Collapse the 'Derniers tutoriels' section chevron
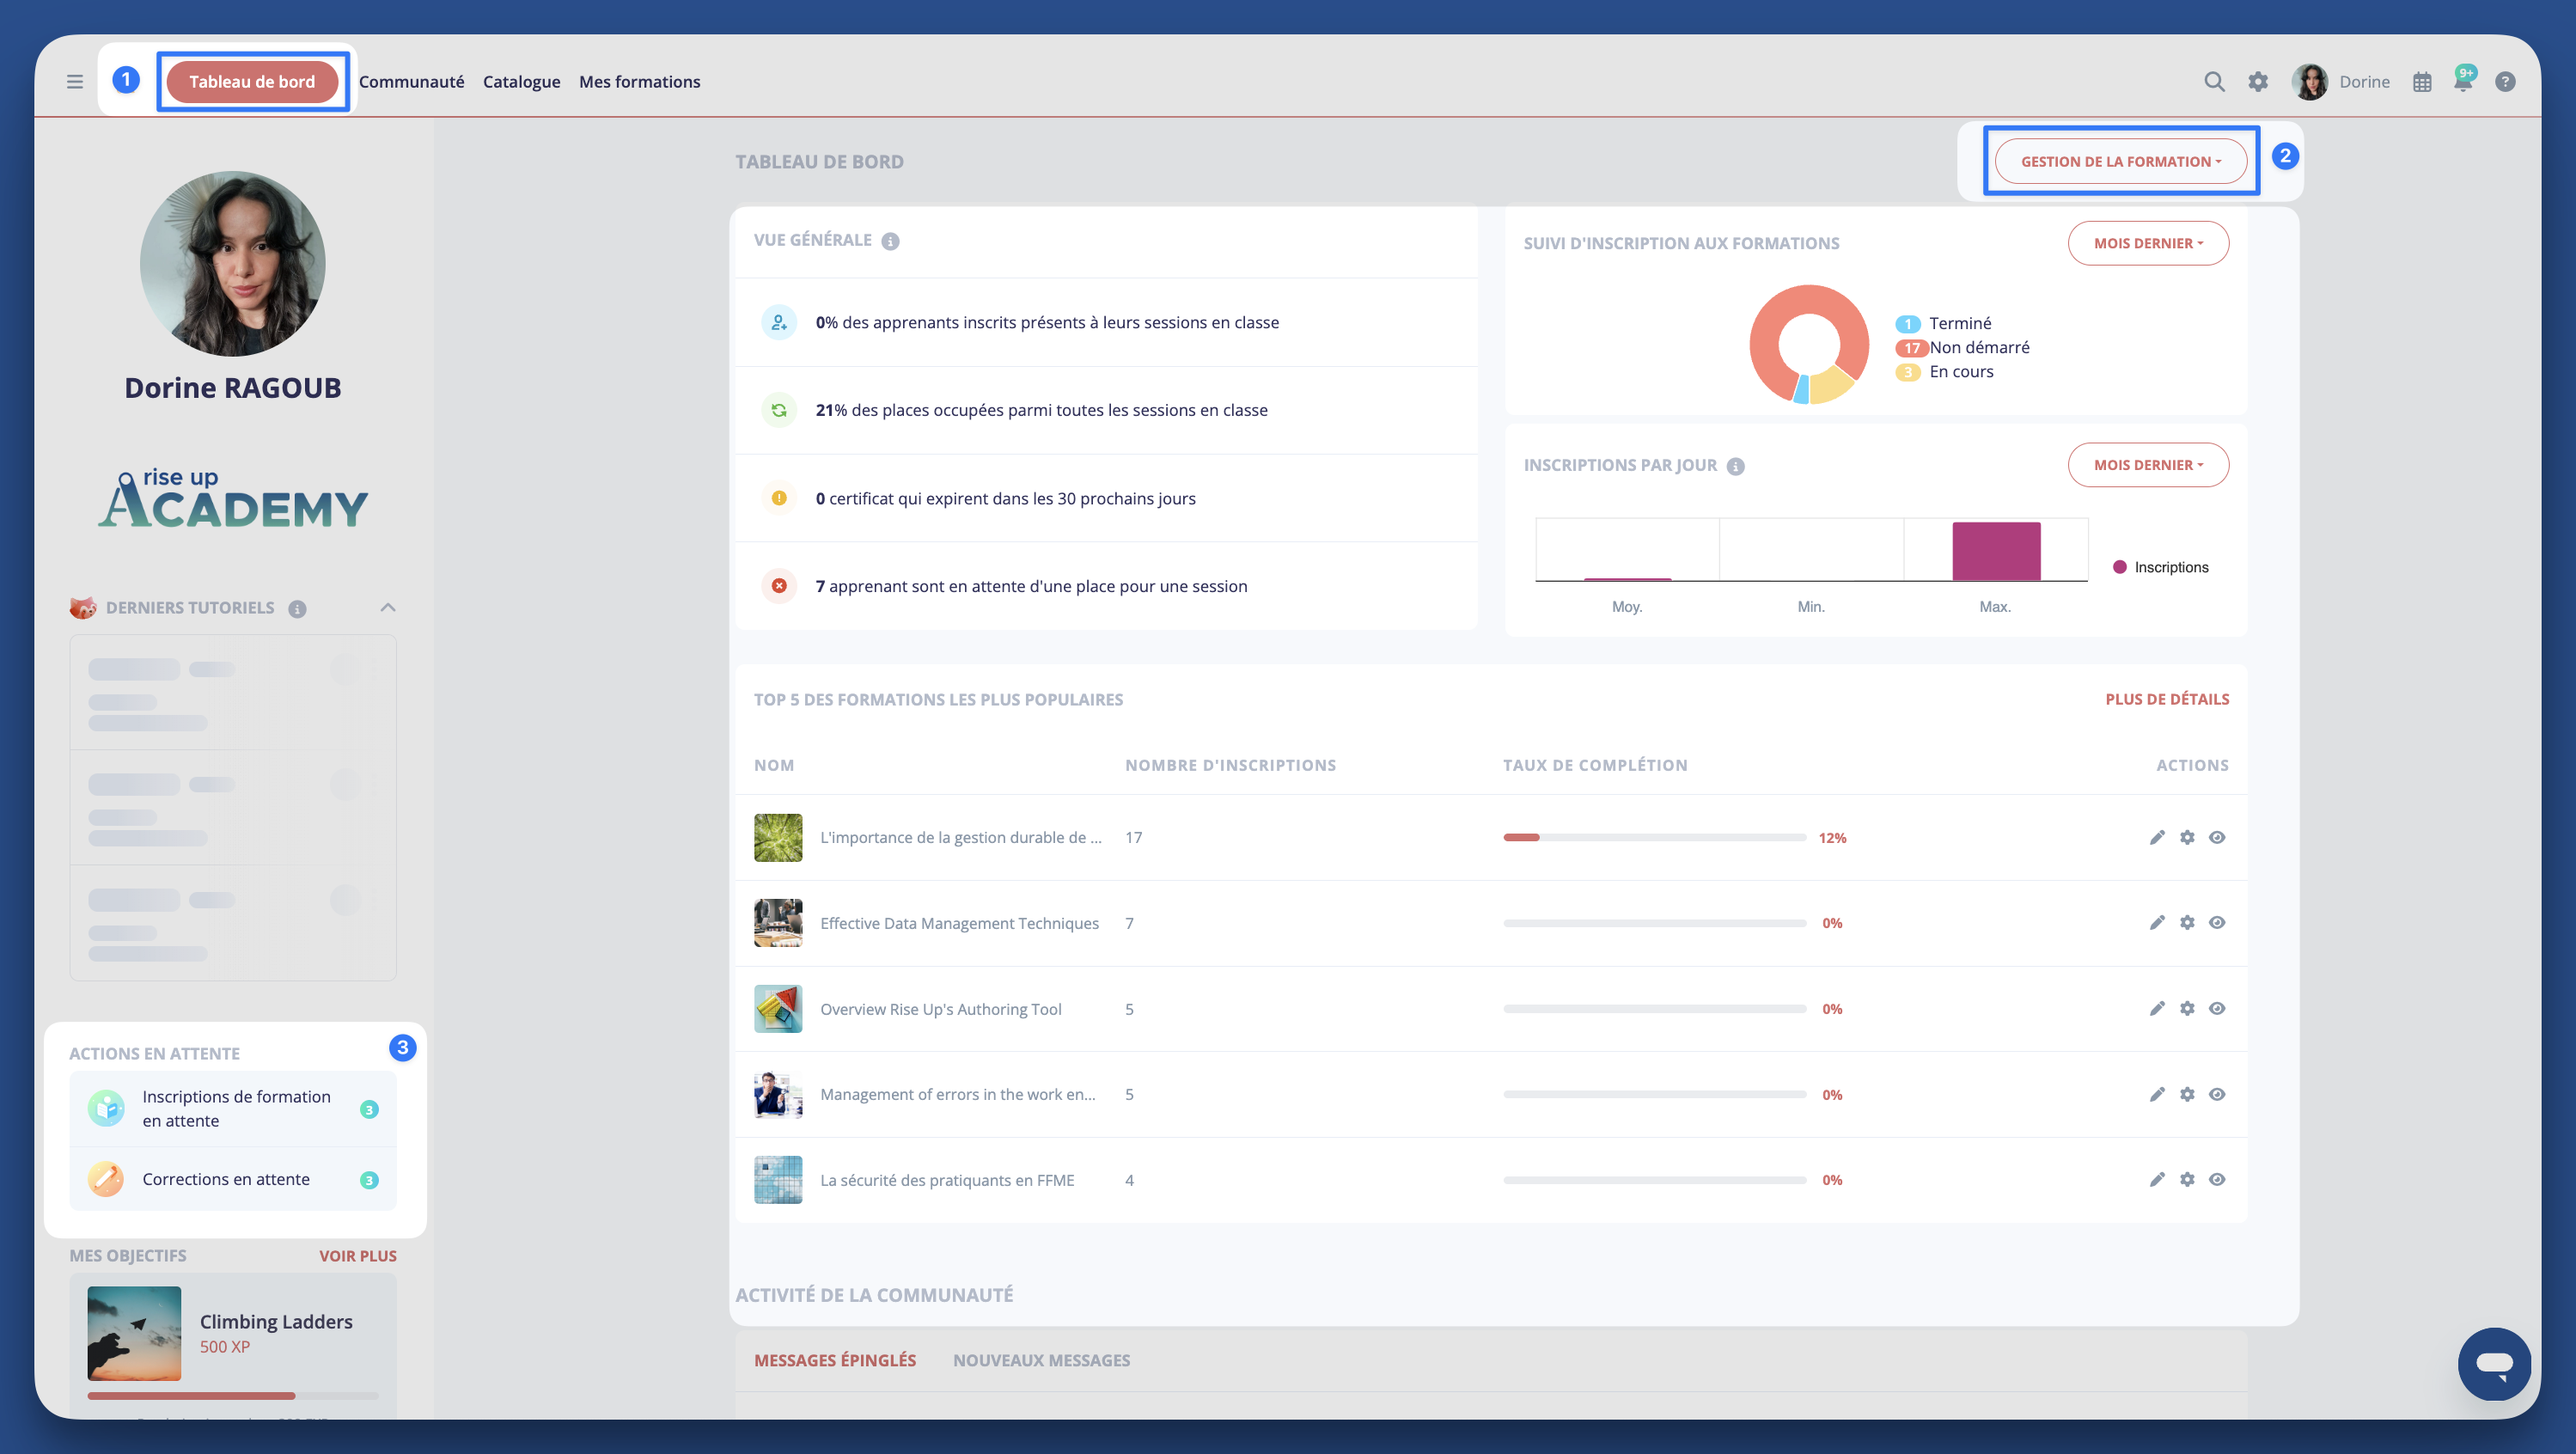 (388, 607)
